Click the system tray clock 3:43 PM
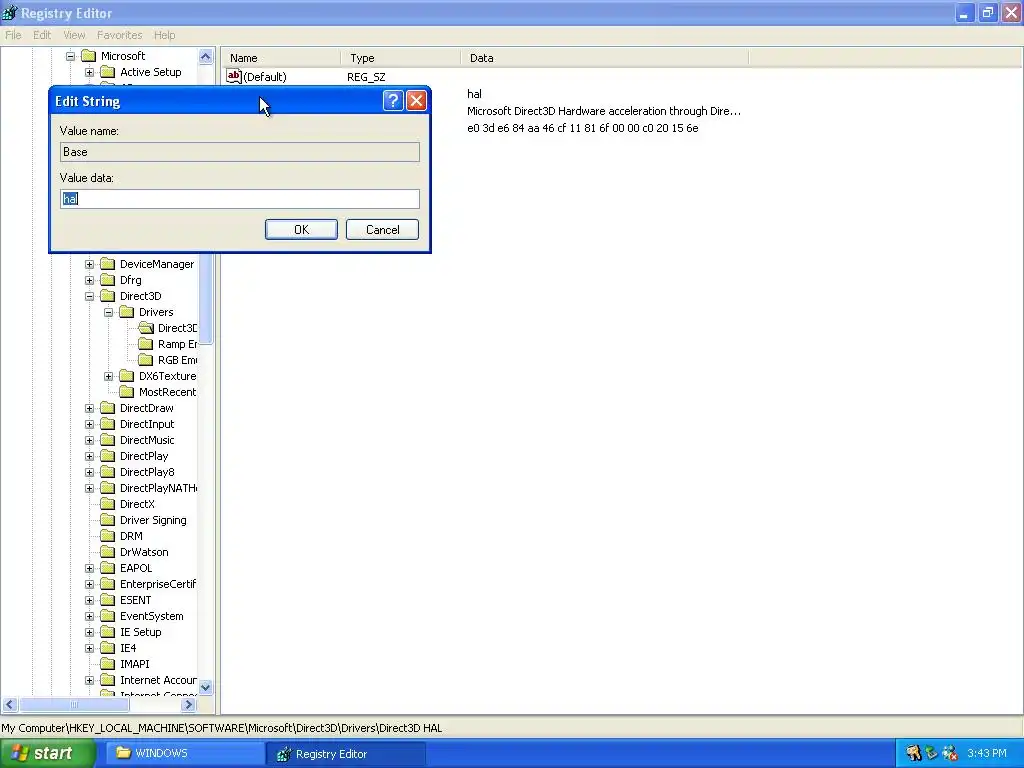Viewport: 1024px width, 768px height. click(x=987, y=754)
